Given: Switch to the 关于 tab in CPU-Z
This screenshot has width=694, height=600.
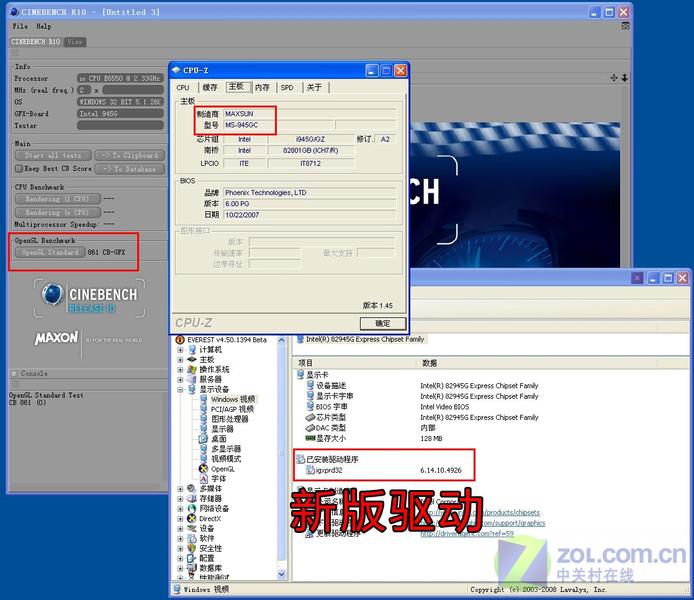Looking at the screenshot, I should tap(314, 88).
